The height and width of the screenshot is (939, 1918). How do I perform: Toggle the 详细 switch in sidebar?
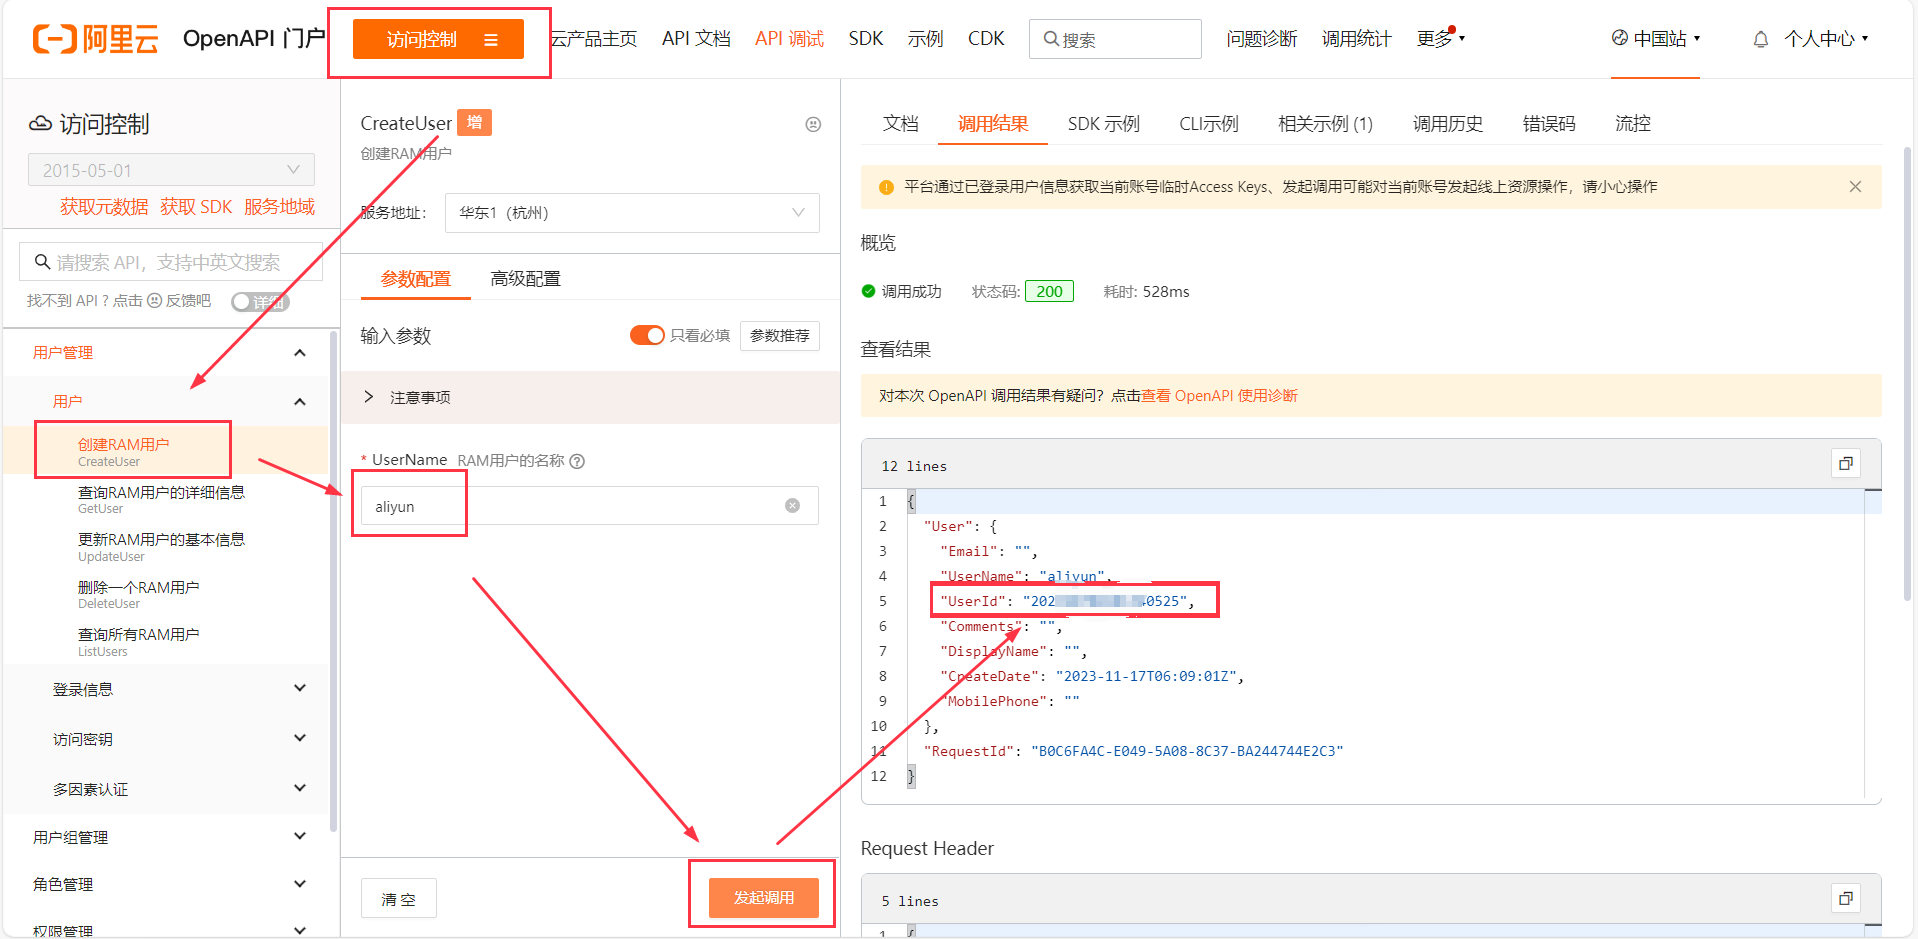pyautogui.click(x=260, y=302)
